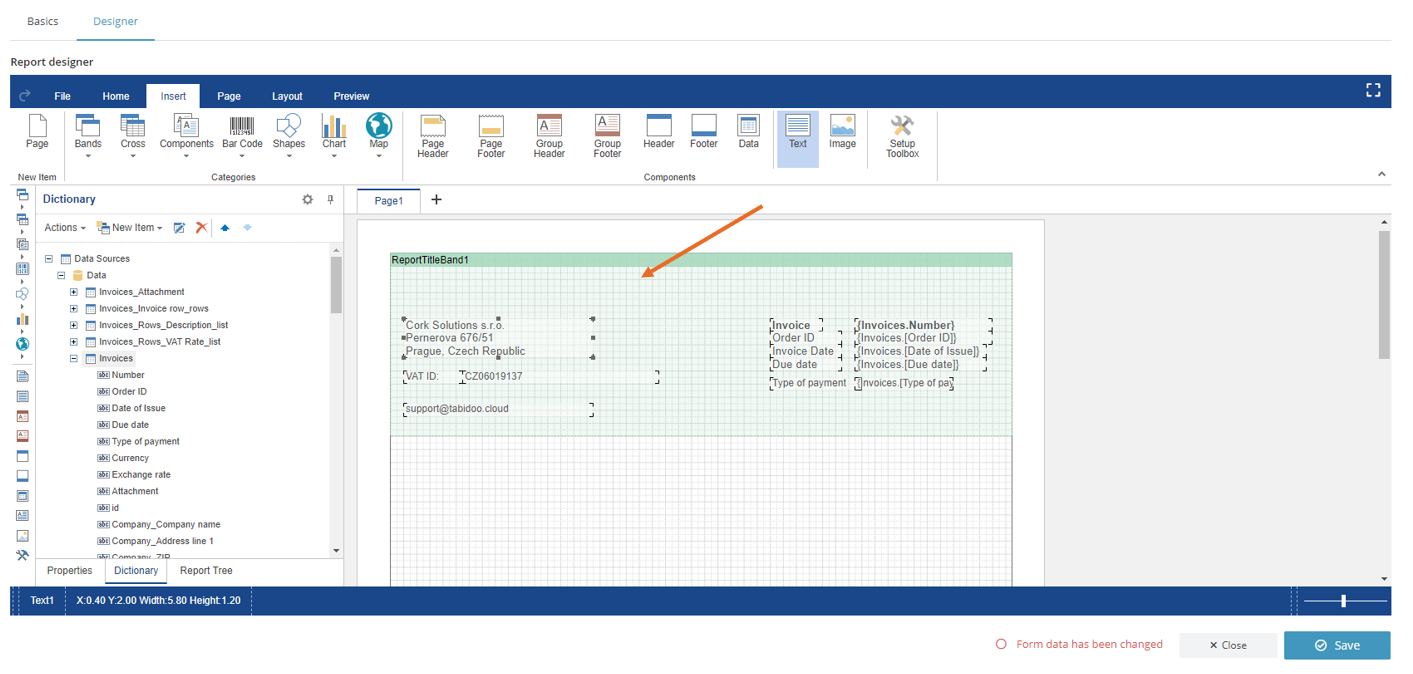Open the Basics tab

pyautogui.click(x=43, y=21)
